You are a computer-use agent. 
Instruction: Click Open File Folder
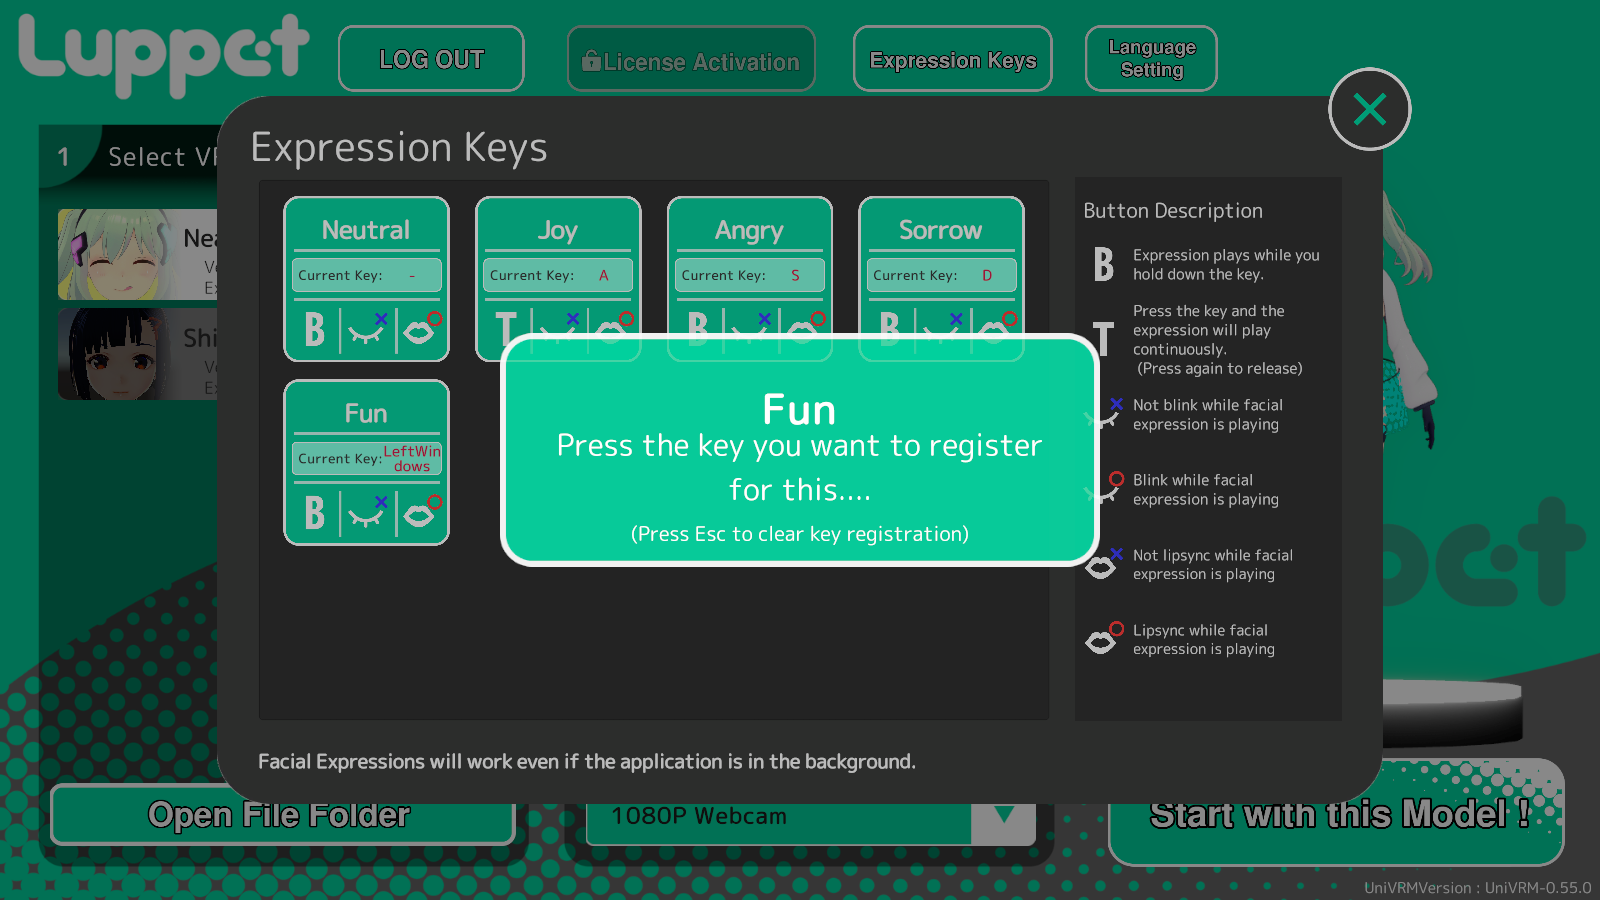[x=282, y=815]
